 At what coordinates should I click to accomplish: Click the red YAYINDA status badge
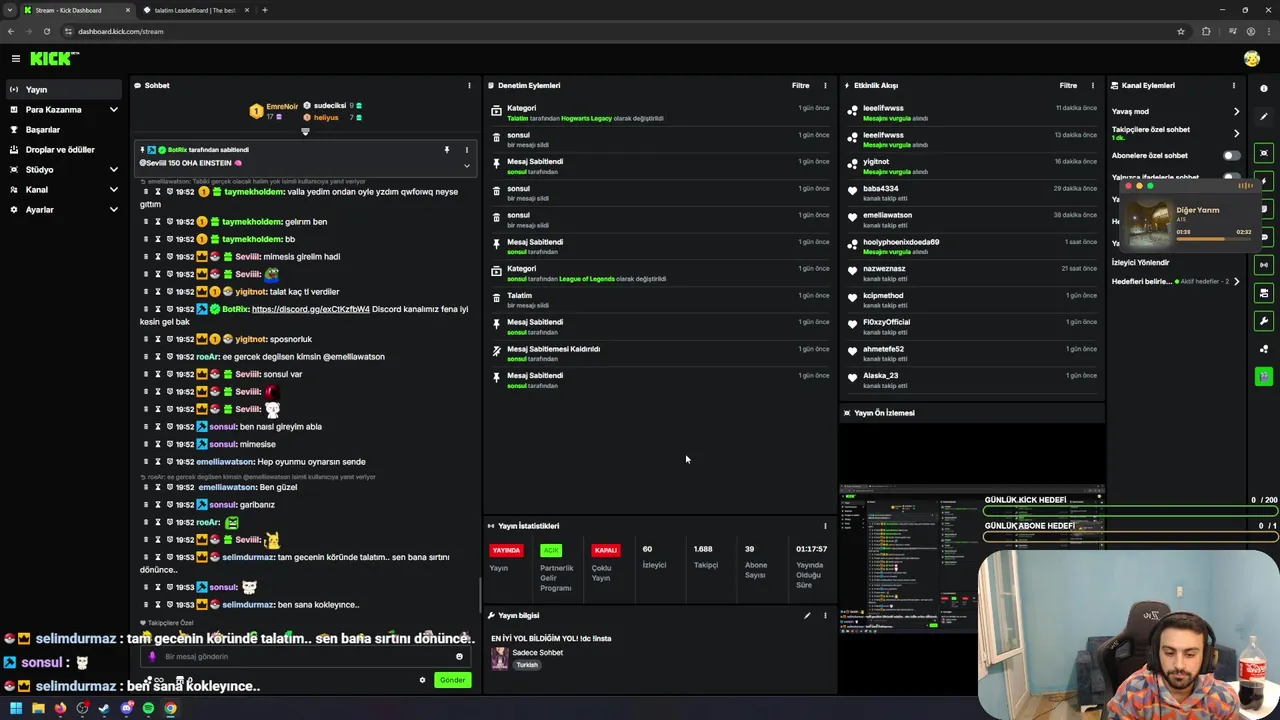click(x=506, y=550)
